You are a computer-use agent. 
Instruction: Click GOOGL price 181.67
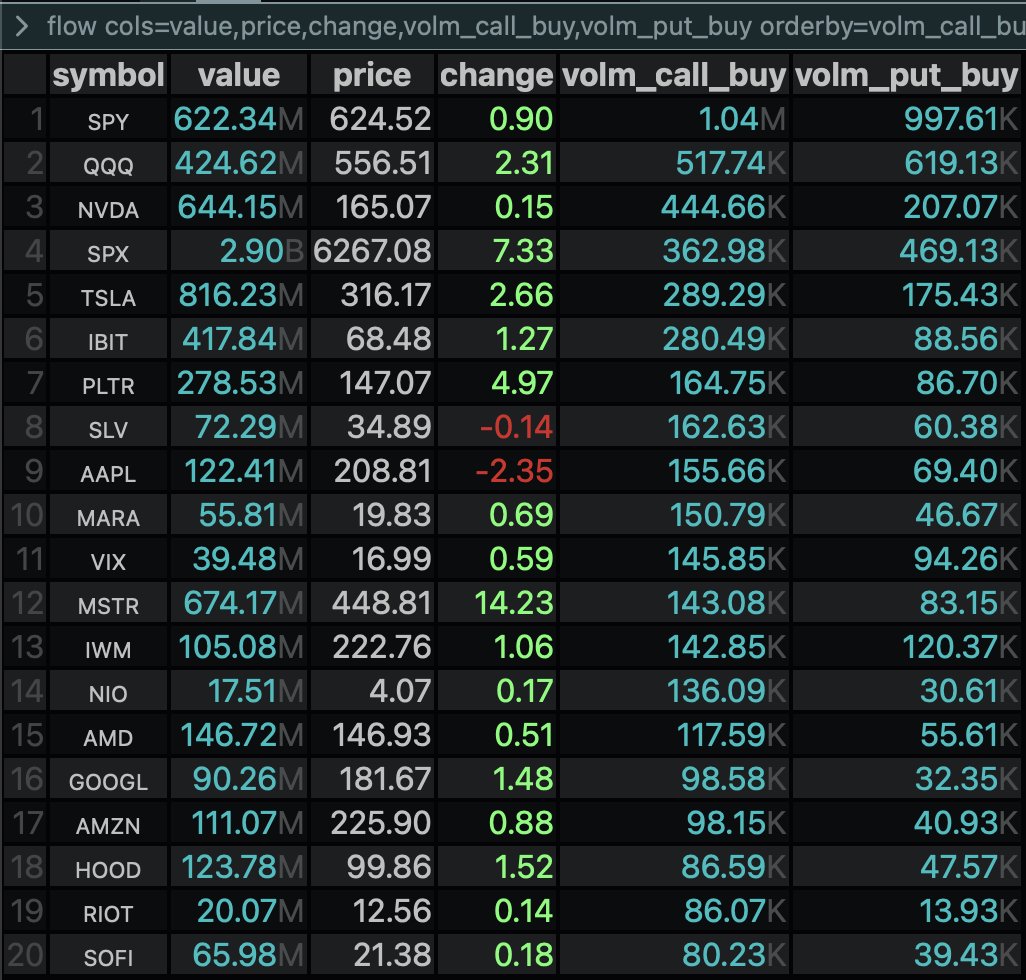(385, 779)
